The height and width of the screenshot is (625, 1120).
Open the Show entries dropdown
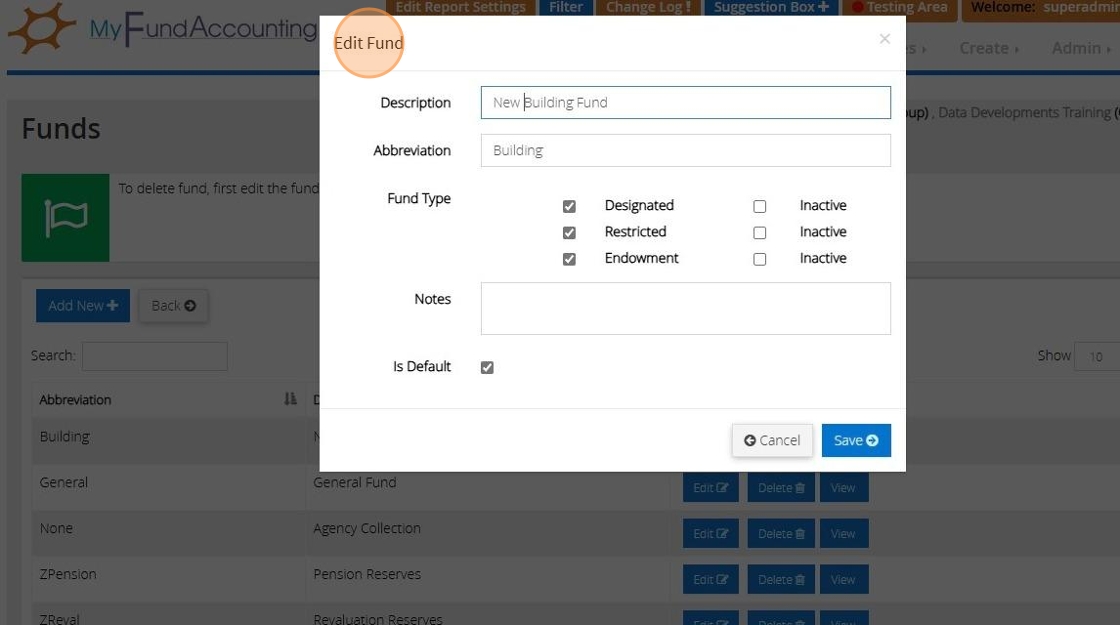[1097, 356]
